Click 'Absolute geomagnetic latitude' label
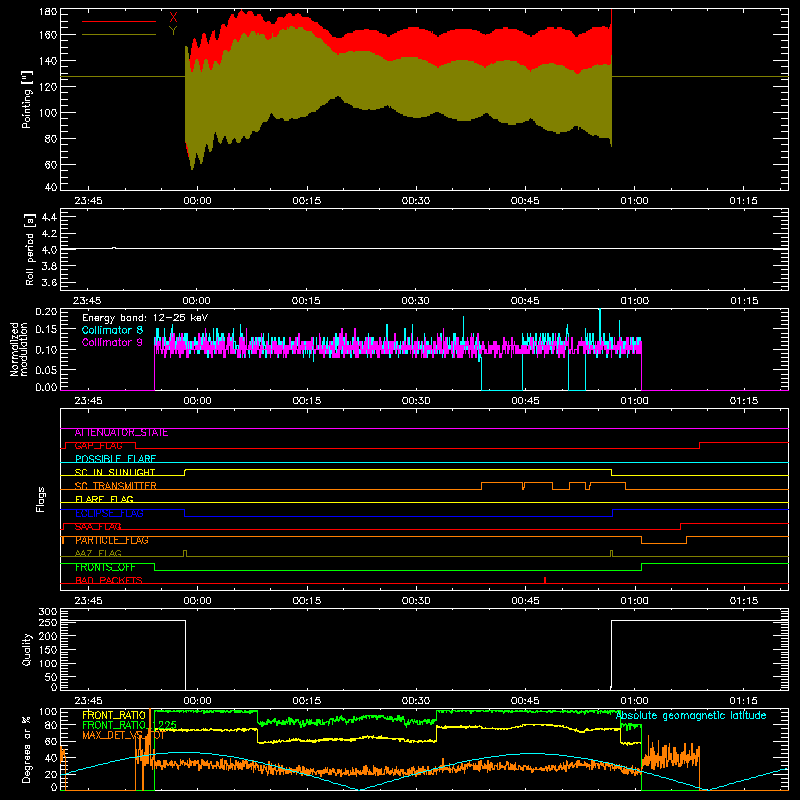 (x=691, y=716)
